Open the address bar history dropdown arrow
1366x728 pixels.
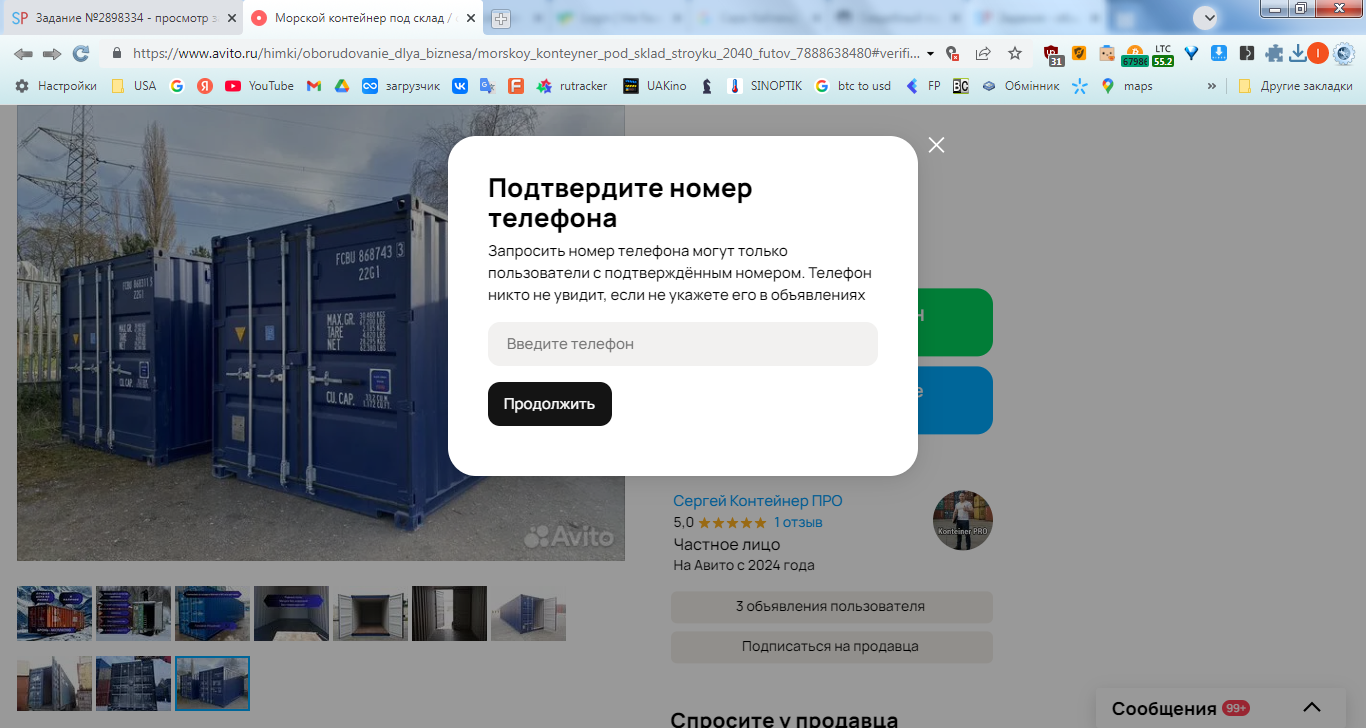[931, 54]
